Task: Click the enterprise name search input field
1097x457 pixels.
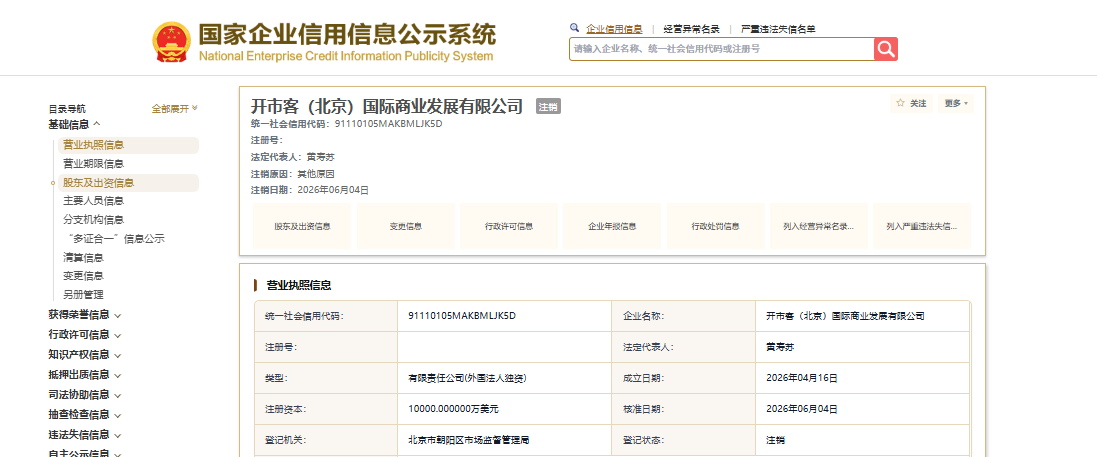Action: [x=721, y=49]
